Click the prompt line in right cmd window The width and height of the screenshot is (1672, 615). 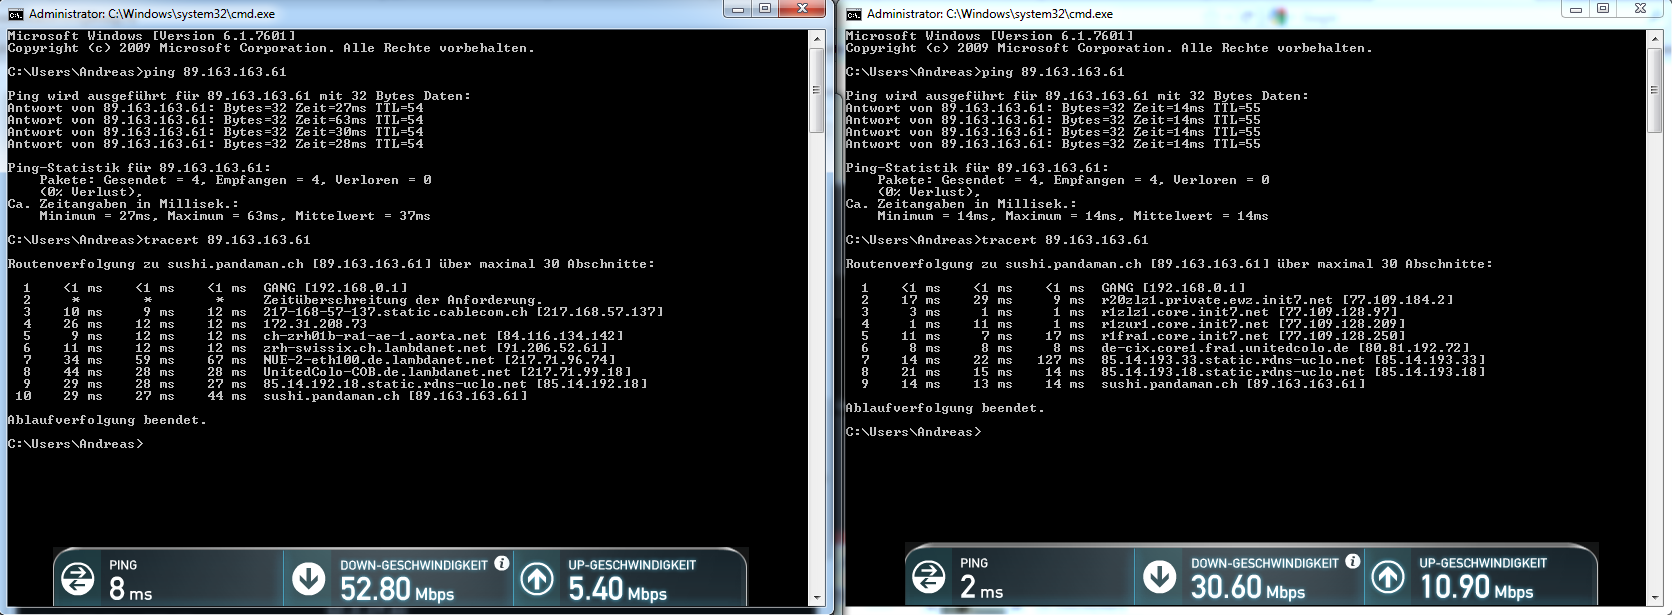(x=913, y=432)
